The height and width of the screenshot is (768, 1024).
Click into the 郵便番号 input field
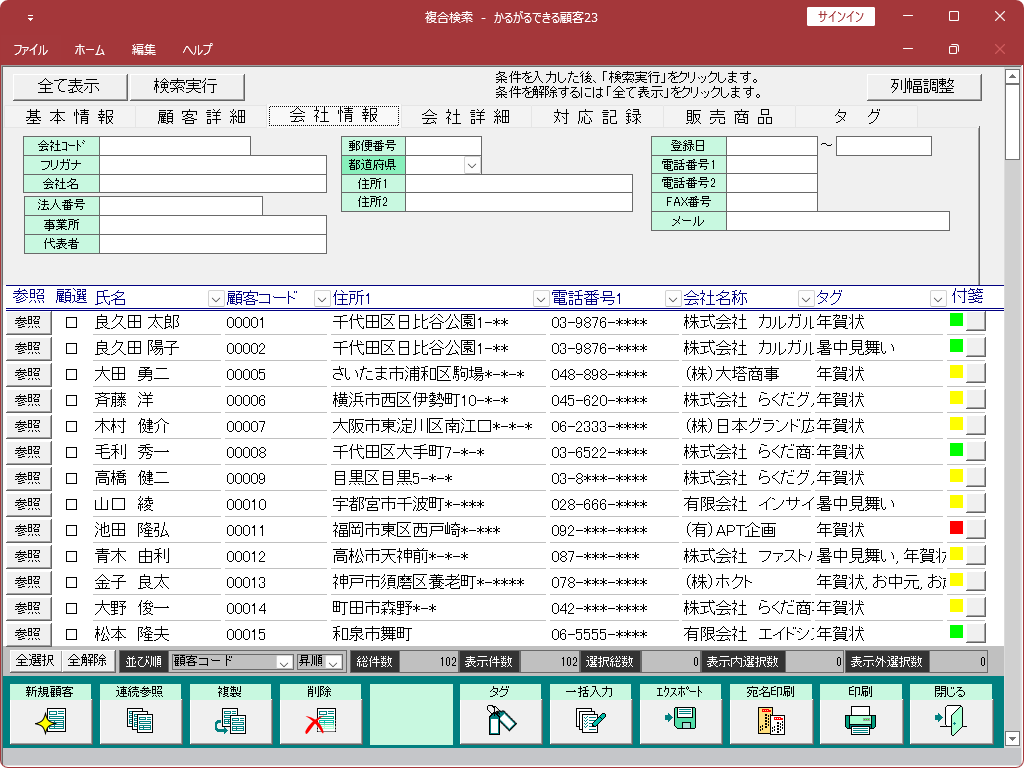(443, 146)
